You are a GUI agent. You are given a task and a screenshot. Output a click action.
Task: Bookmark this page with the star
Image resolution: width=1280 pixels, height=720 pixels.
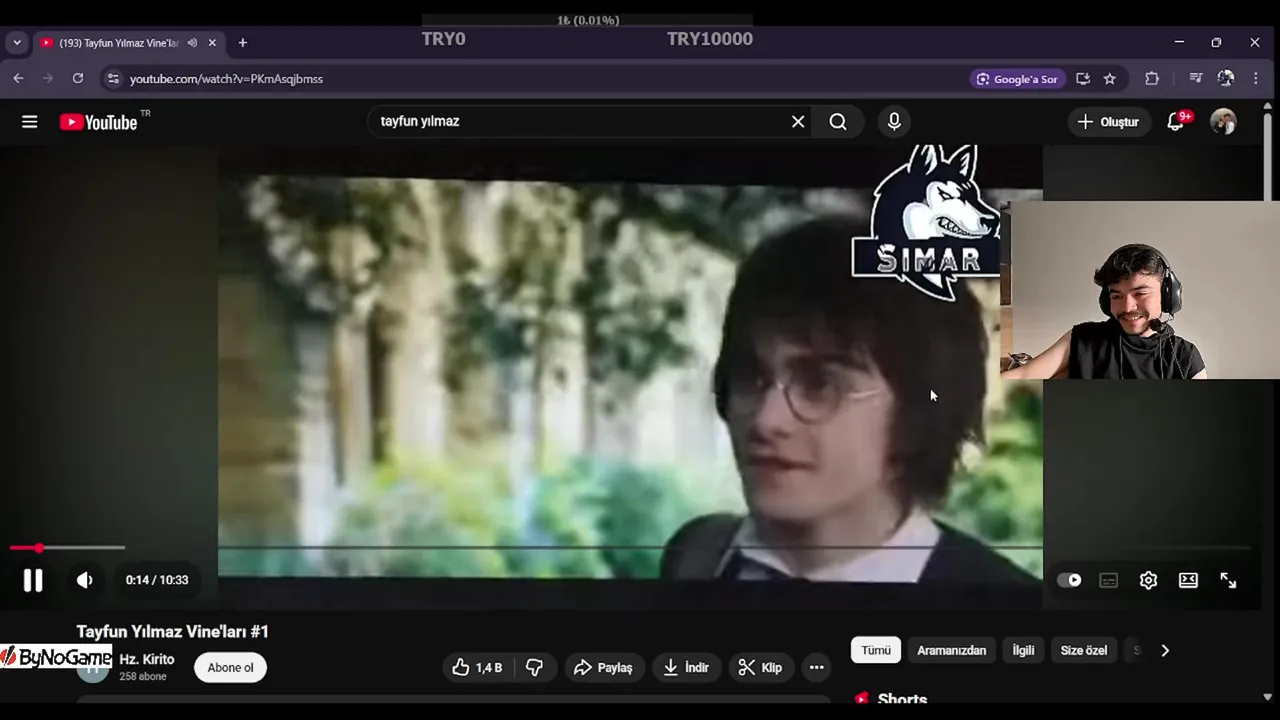tap(1110, 79)
